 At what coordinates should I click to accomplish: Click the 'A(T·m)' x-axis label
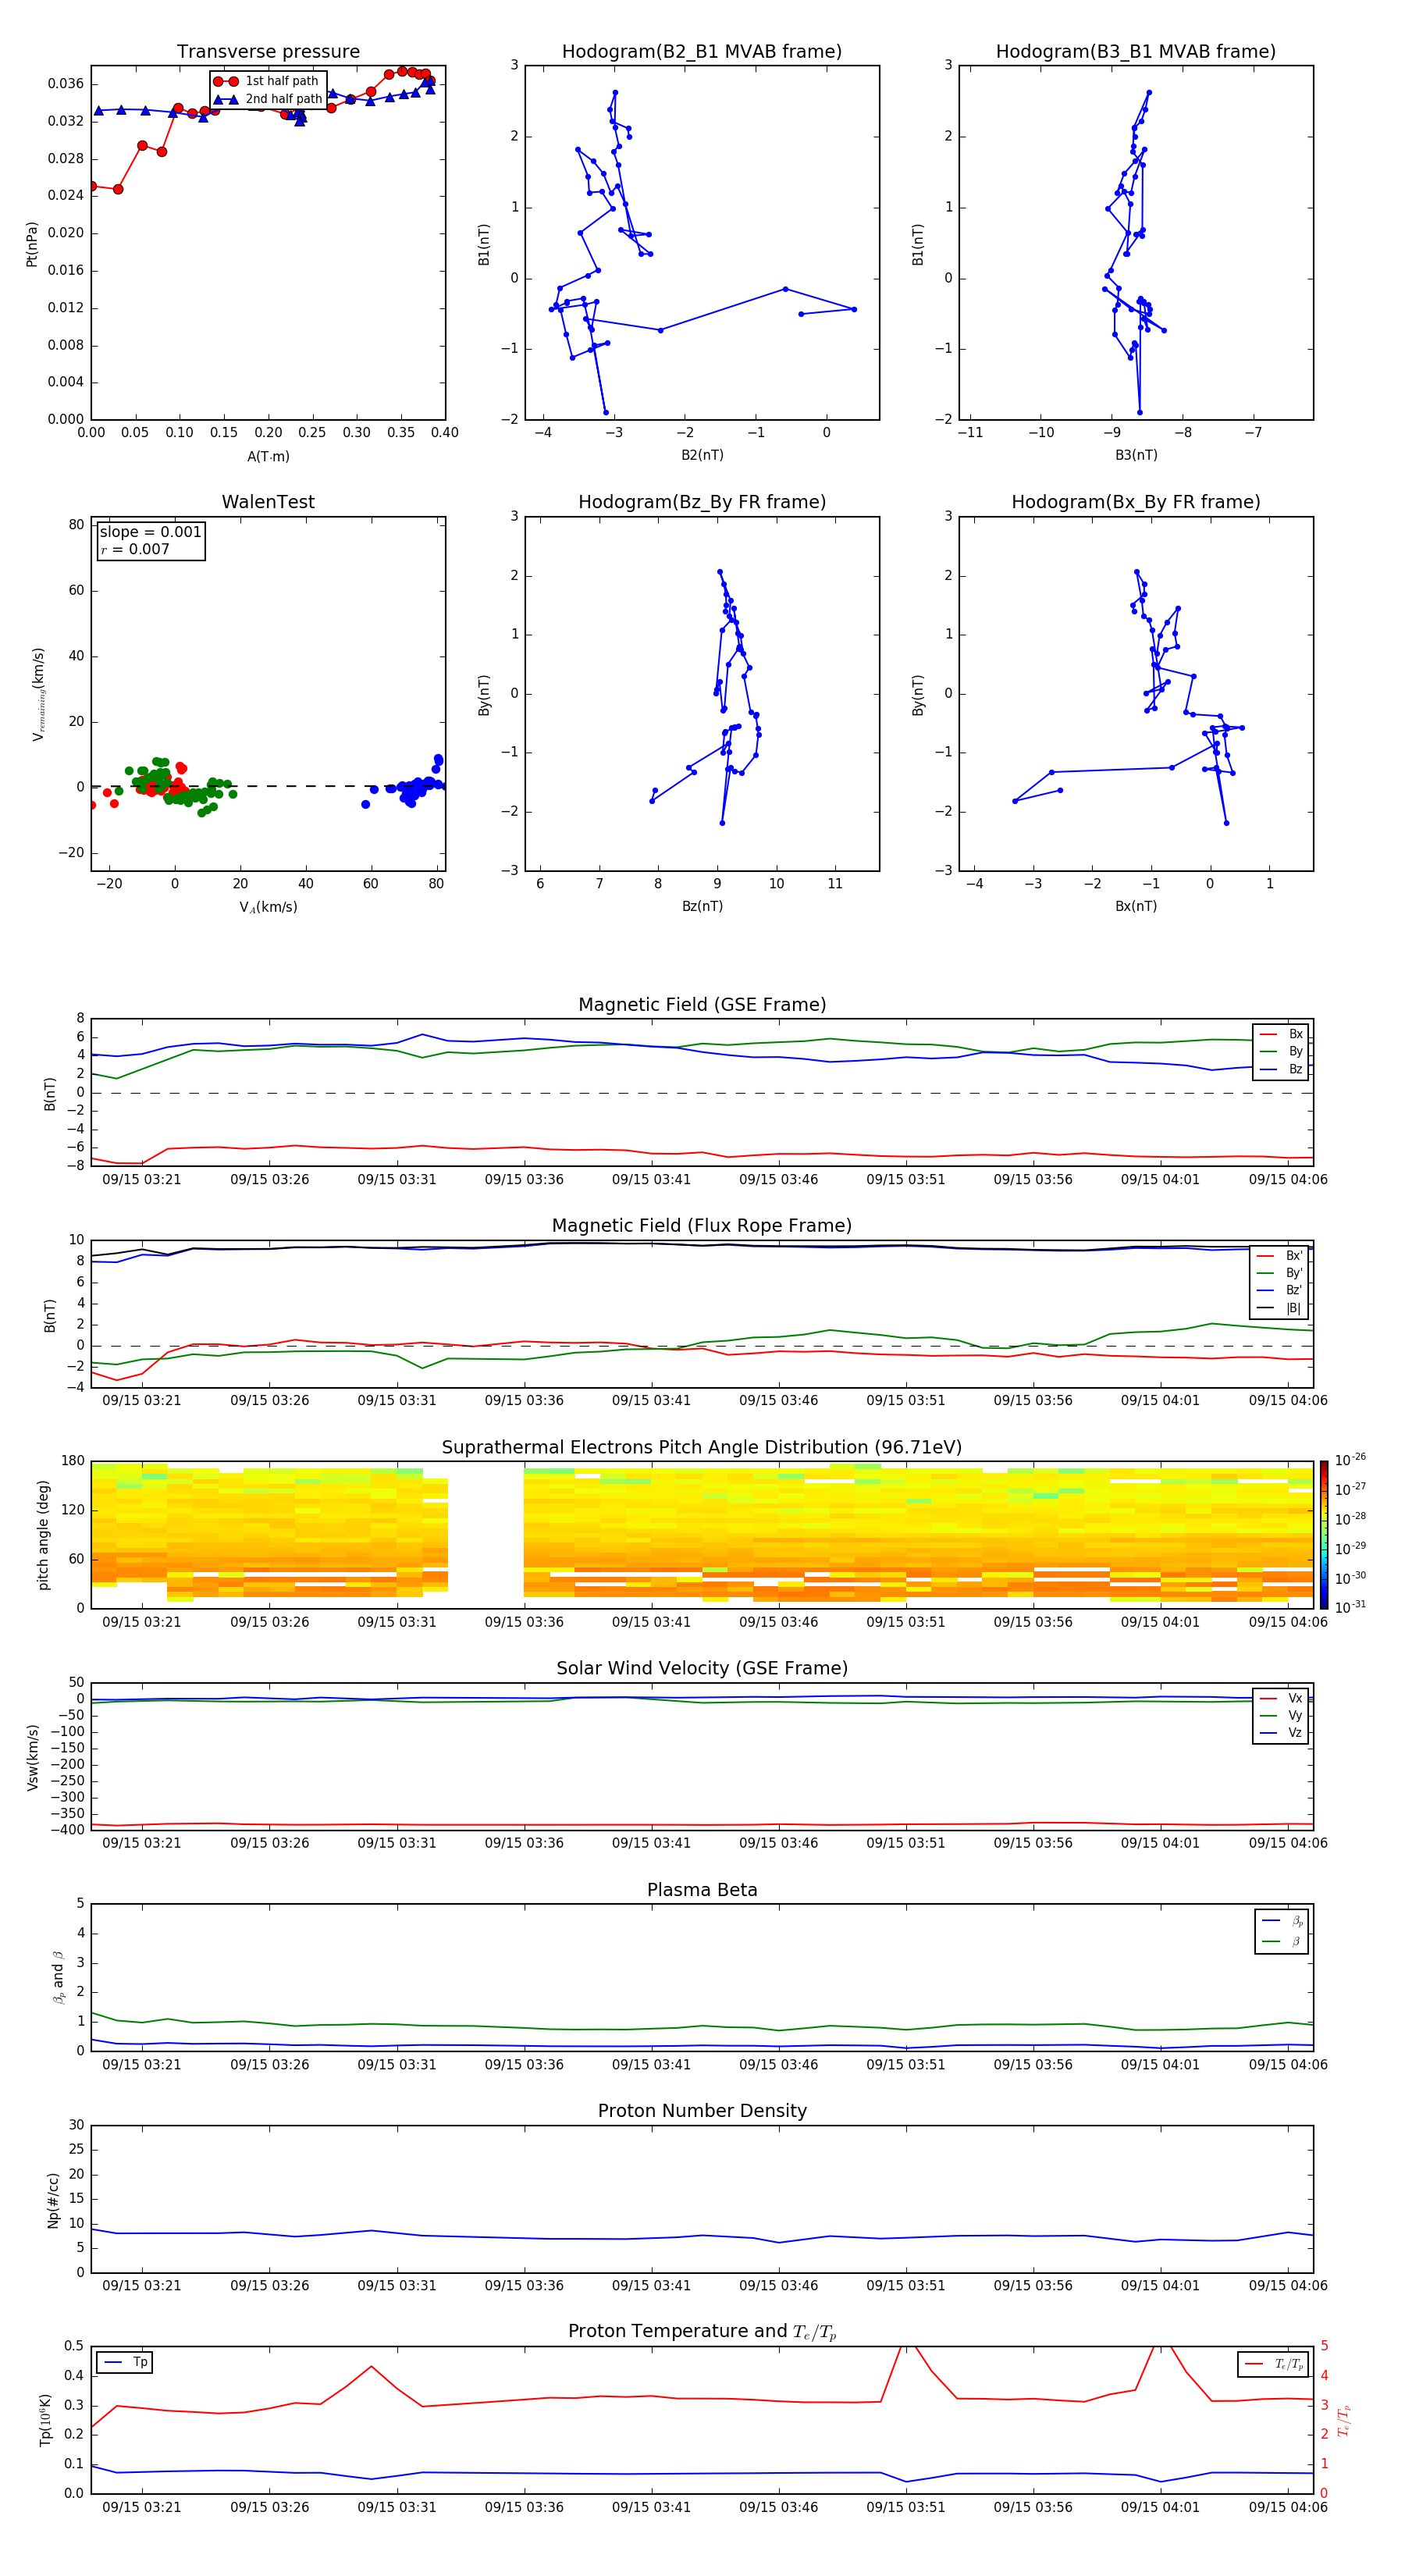pos(268,457)
